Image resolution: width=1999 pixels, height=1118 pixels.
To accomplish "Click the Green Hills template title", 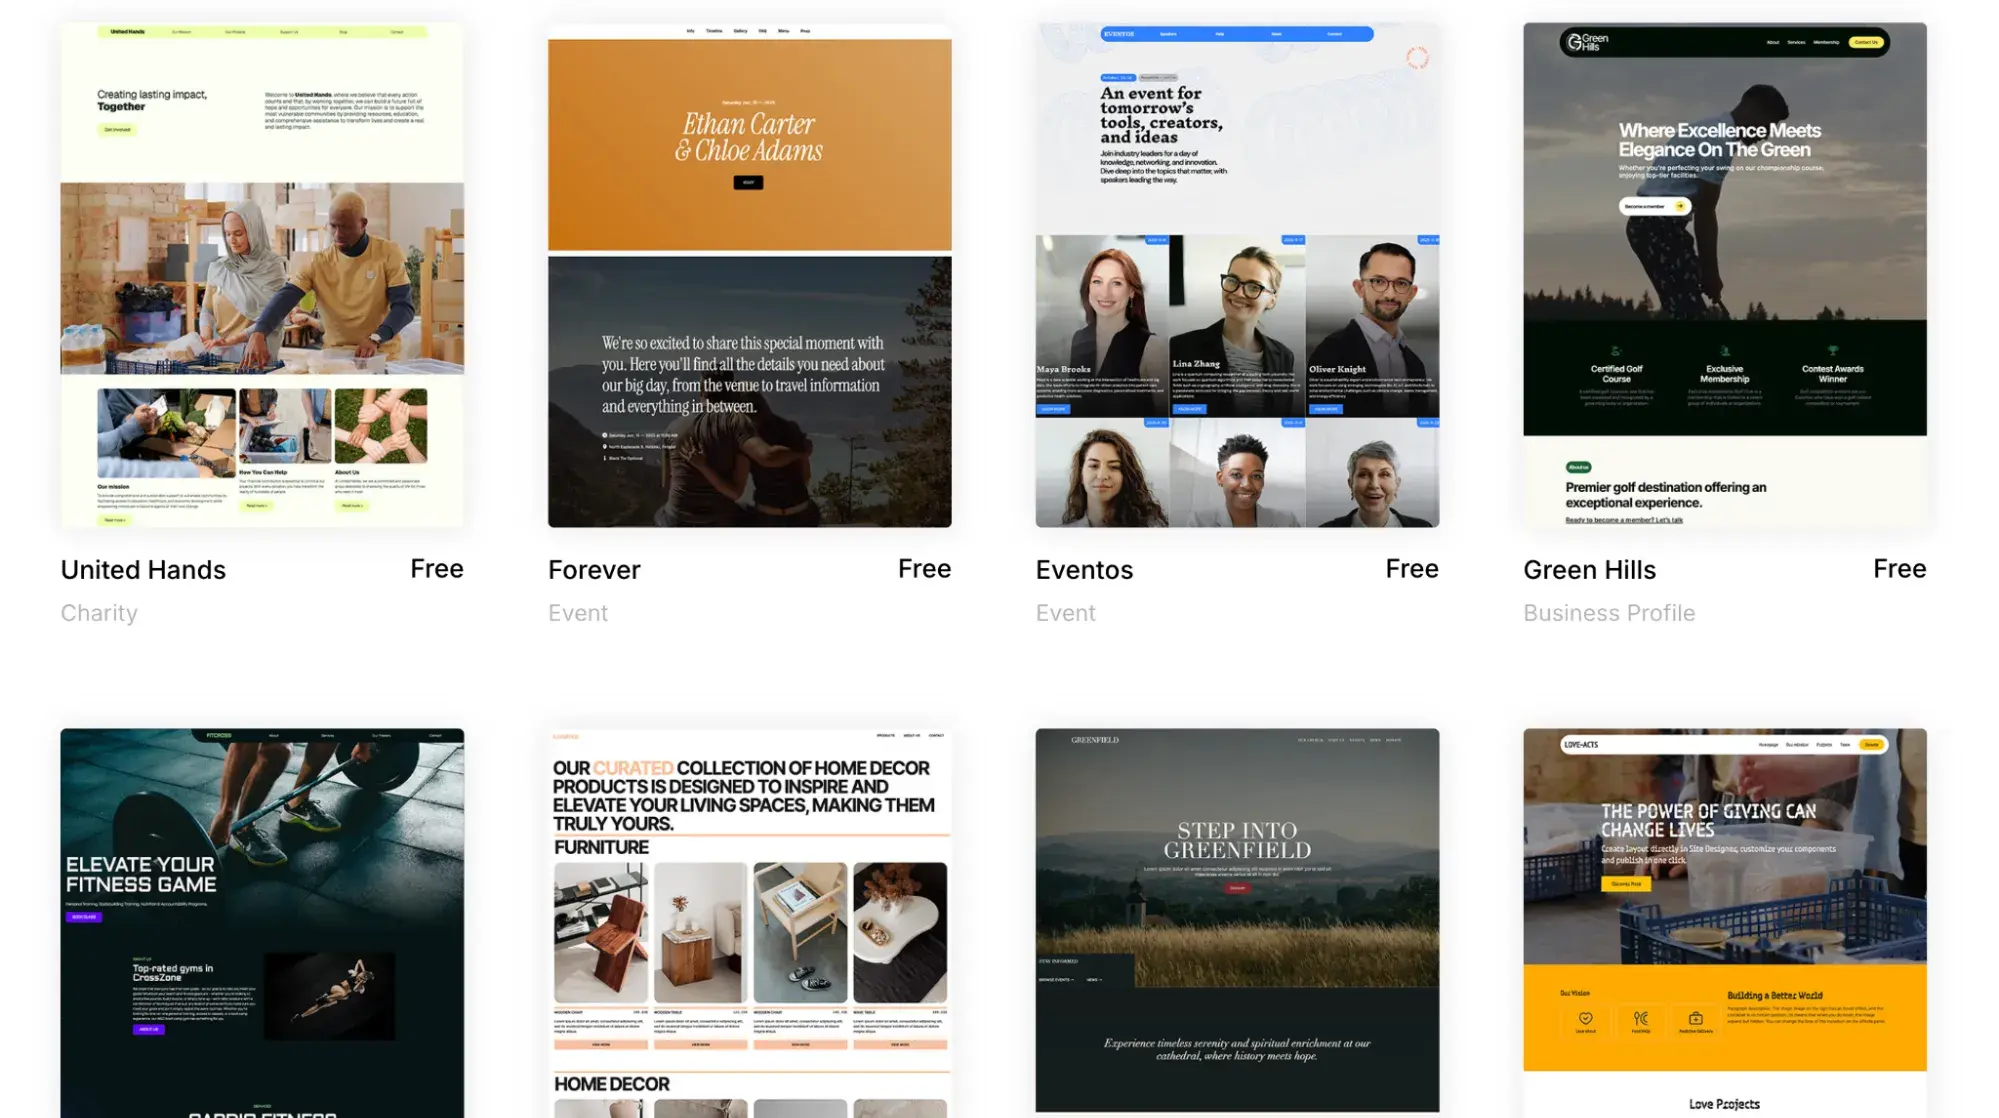I will tap(1589, 570).
